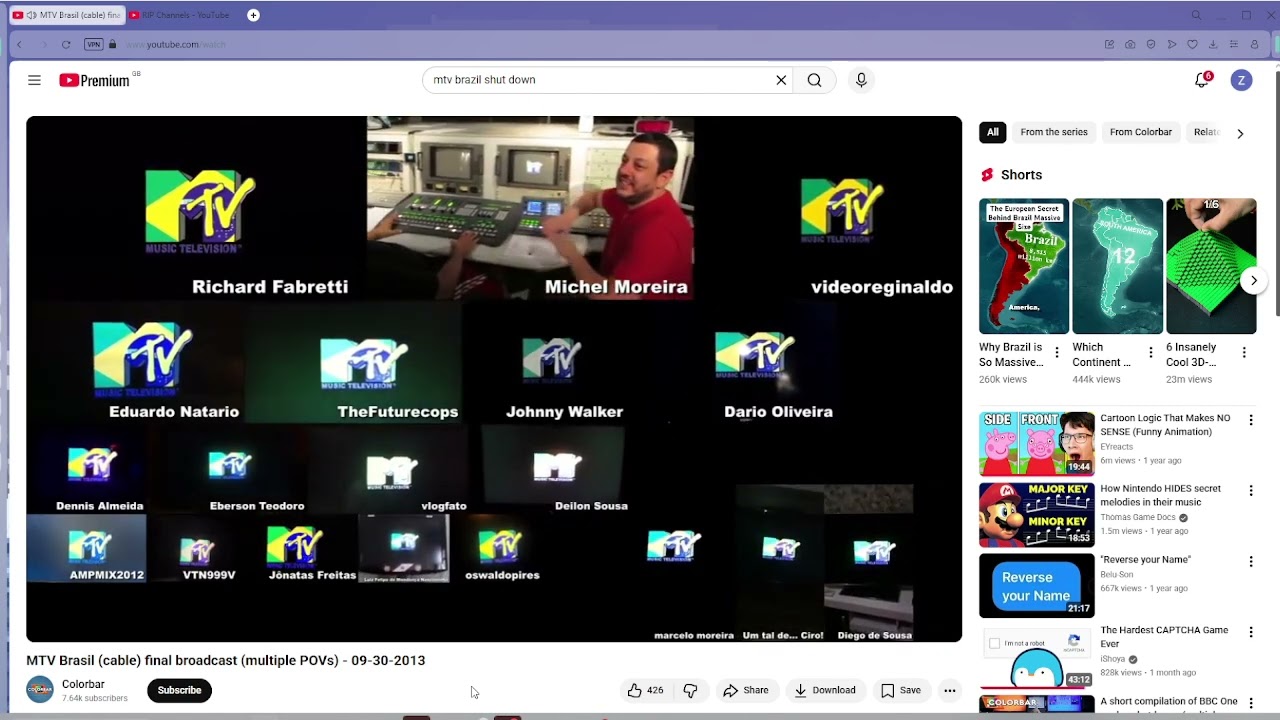Bookmark page with heart icon

[x=1192, y=44]
